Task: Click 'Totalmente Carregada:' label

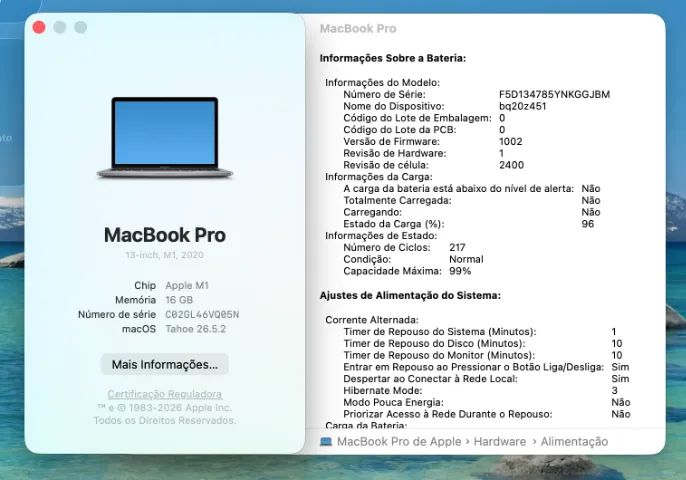Action: [x=397, y=200]
